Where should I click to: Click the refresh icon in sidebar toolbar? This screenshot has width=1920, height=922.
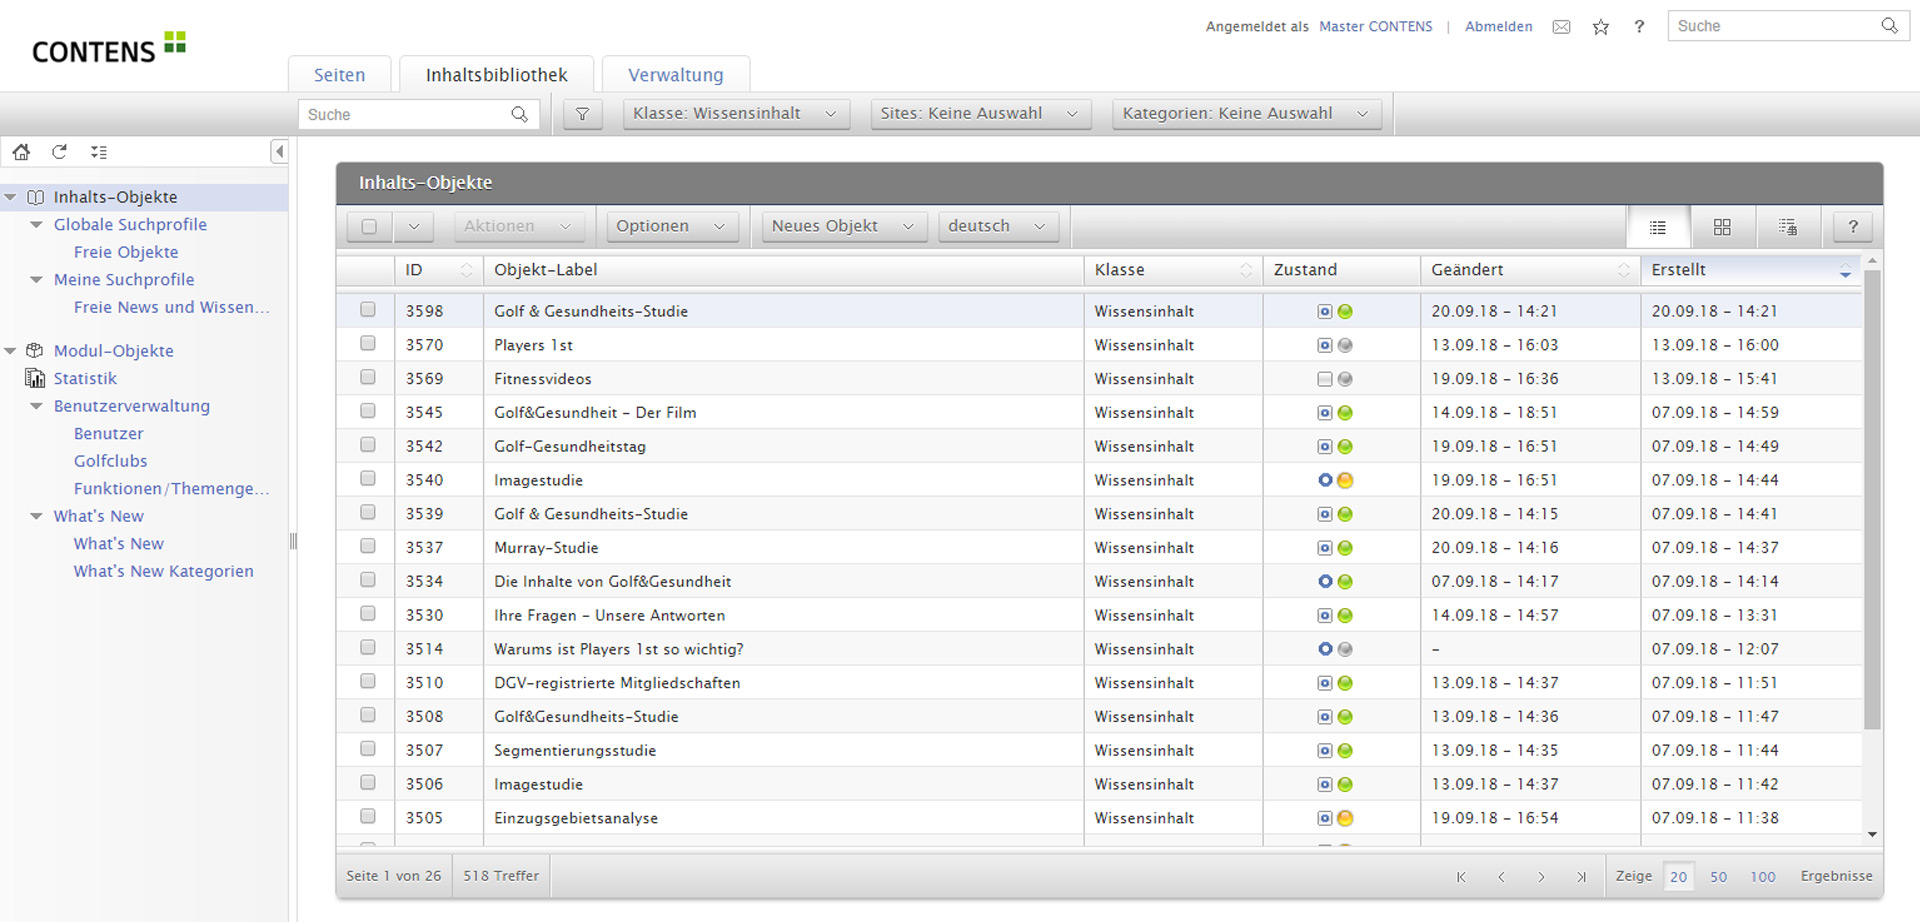pos(60,152)
